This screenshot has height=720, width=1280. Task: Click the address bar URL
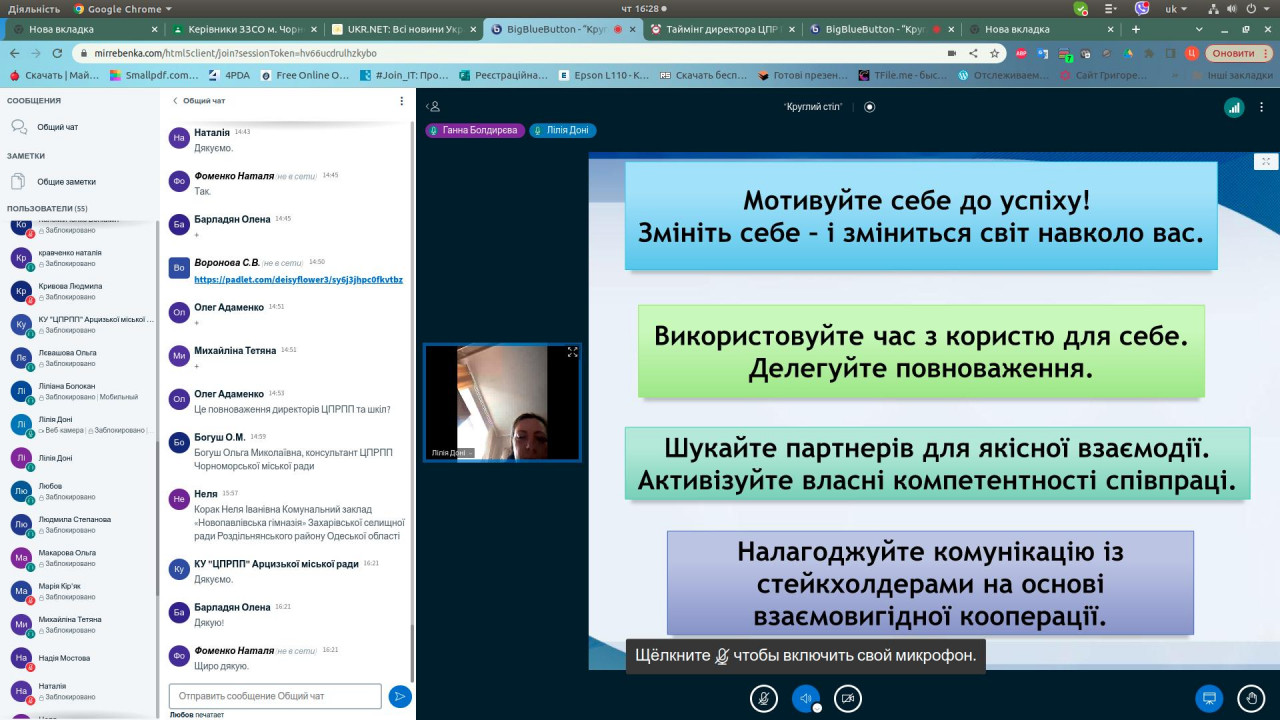(x=237, y=53)
